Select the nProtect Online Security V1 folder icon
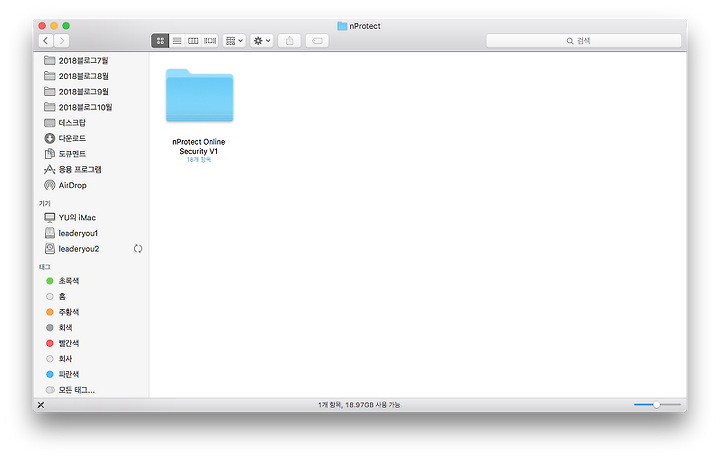 tap(199, 95)
